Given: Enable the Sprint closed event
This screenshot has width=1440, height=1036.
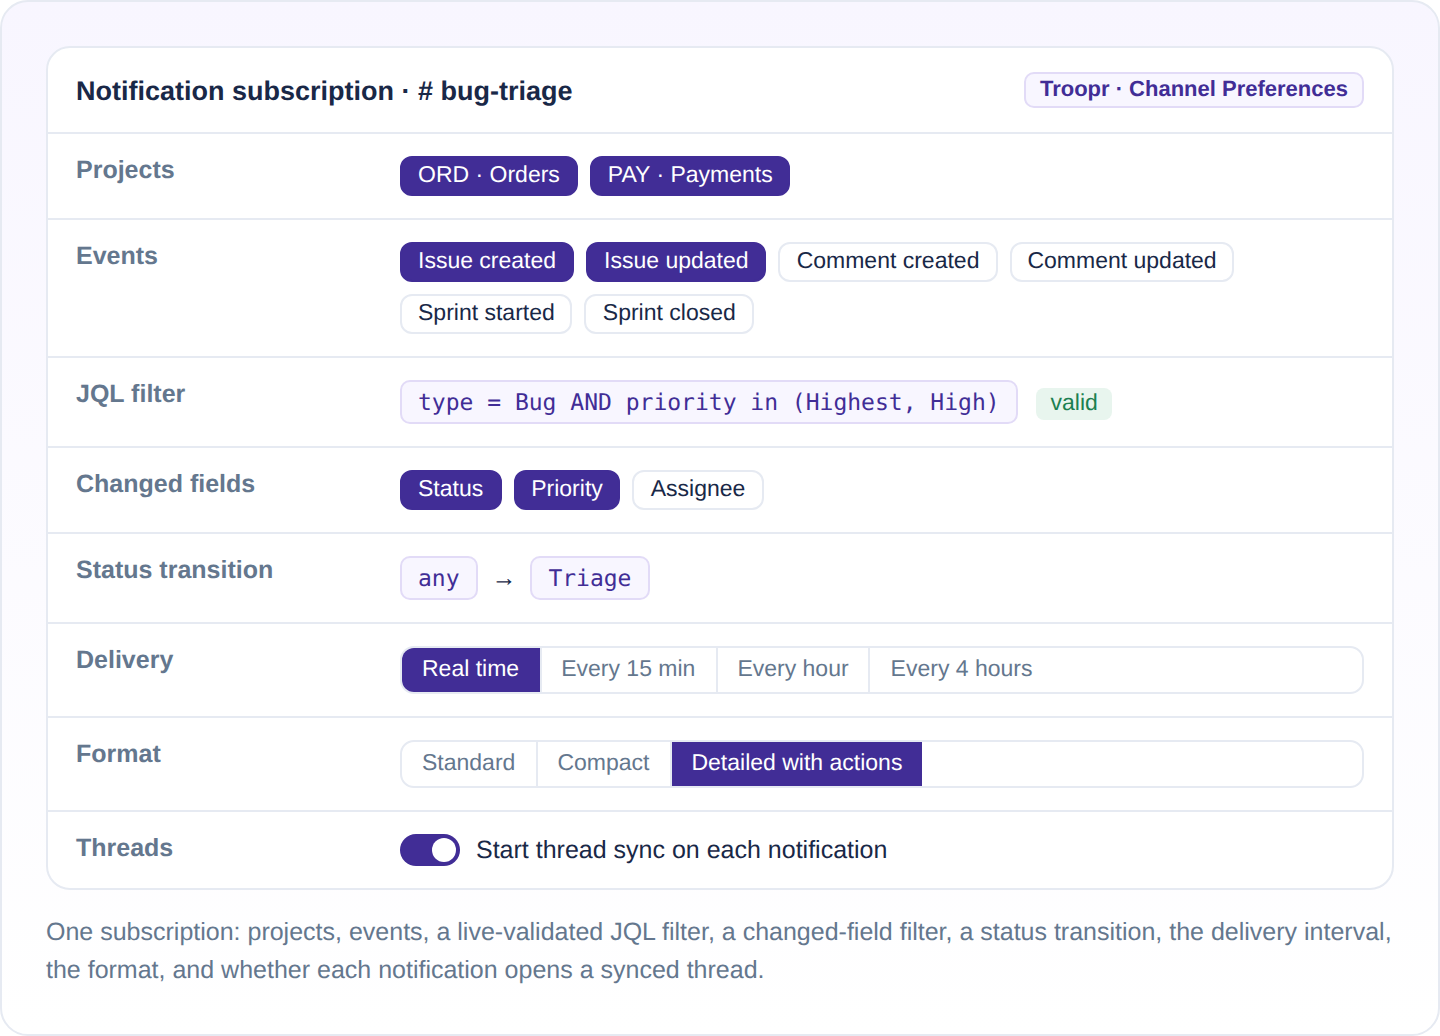Looking at the screenshot, I should 668,314.
